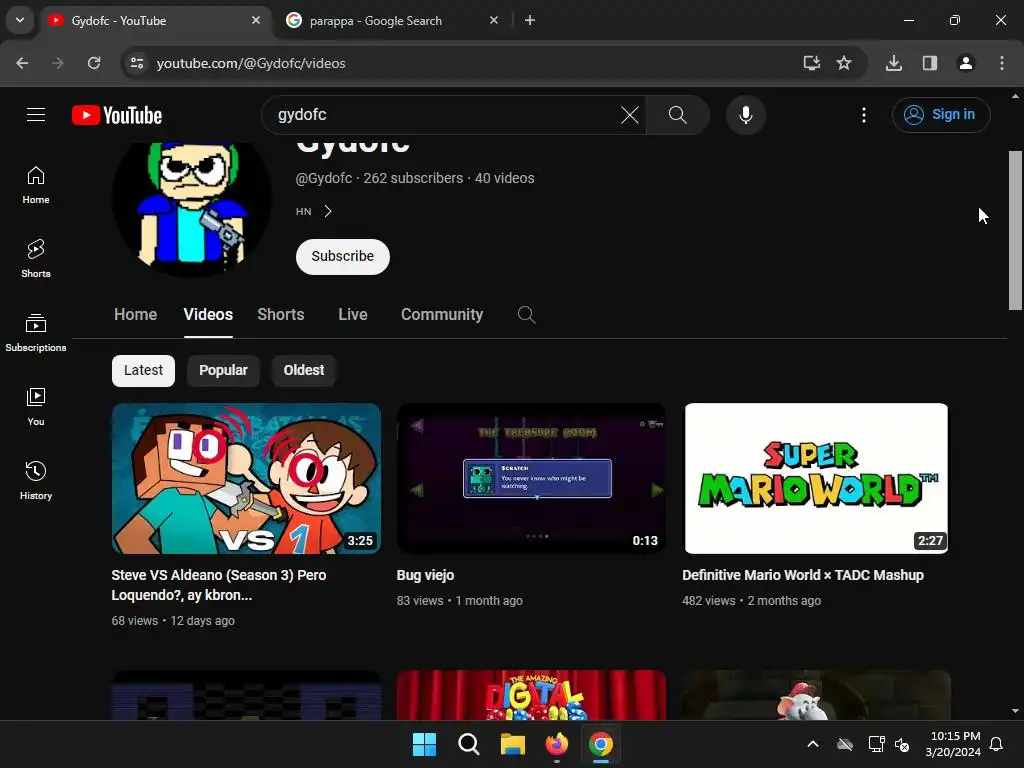The image size is (1024, 768).
Task: Install app icon in address bar
Action: coord(811,63)
